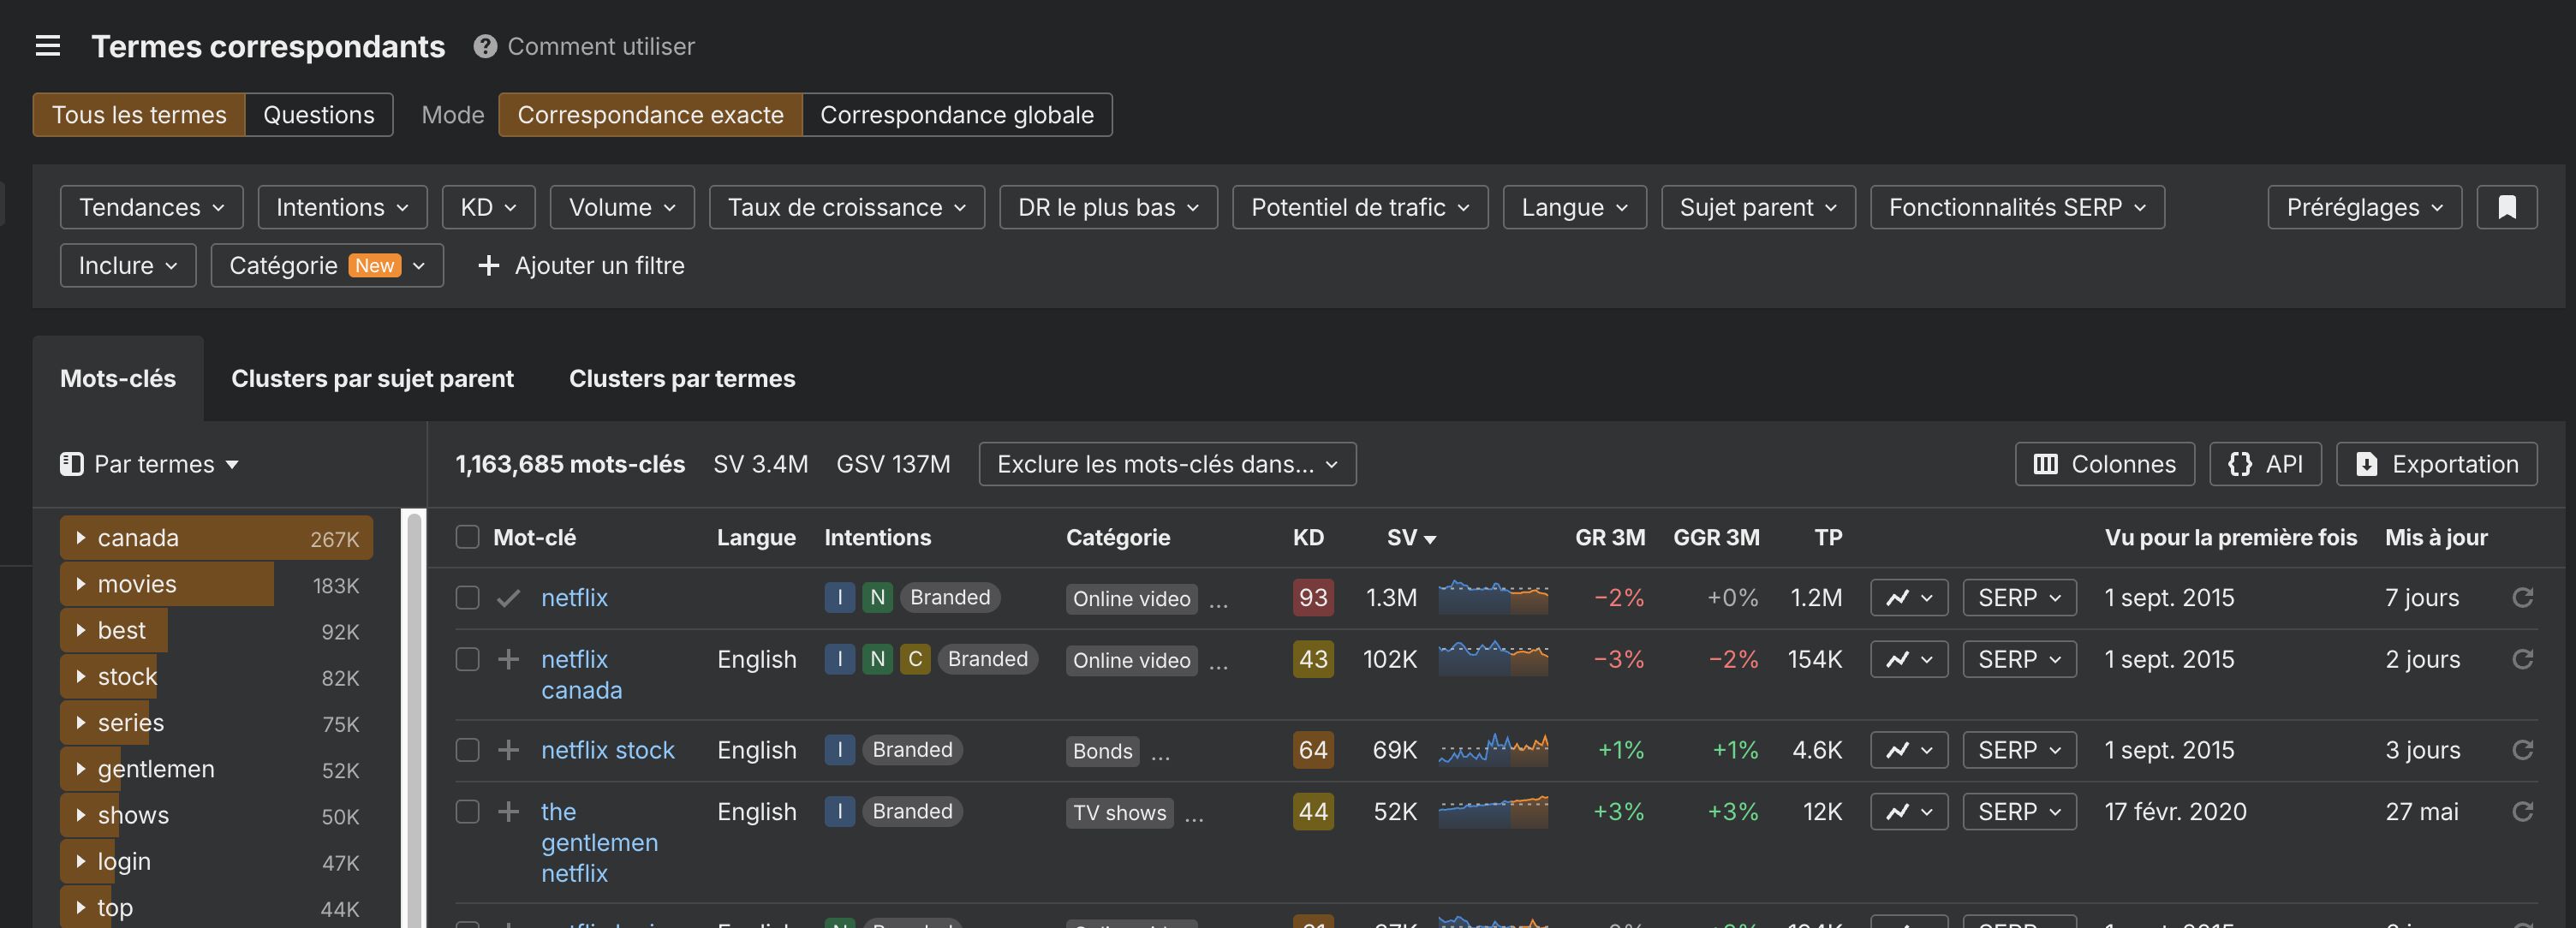Screen dimensions: 2576x928
Task: Click the Par termes panel icon
Action: pos(71,464)
